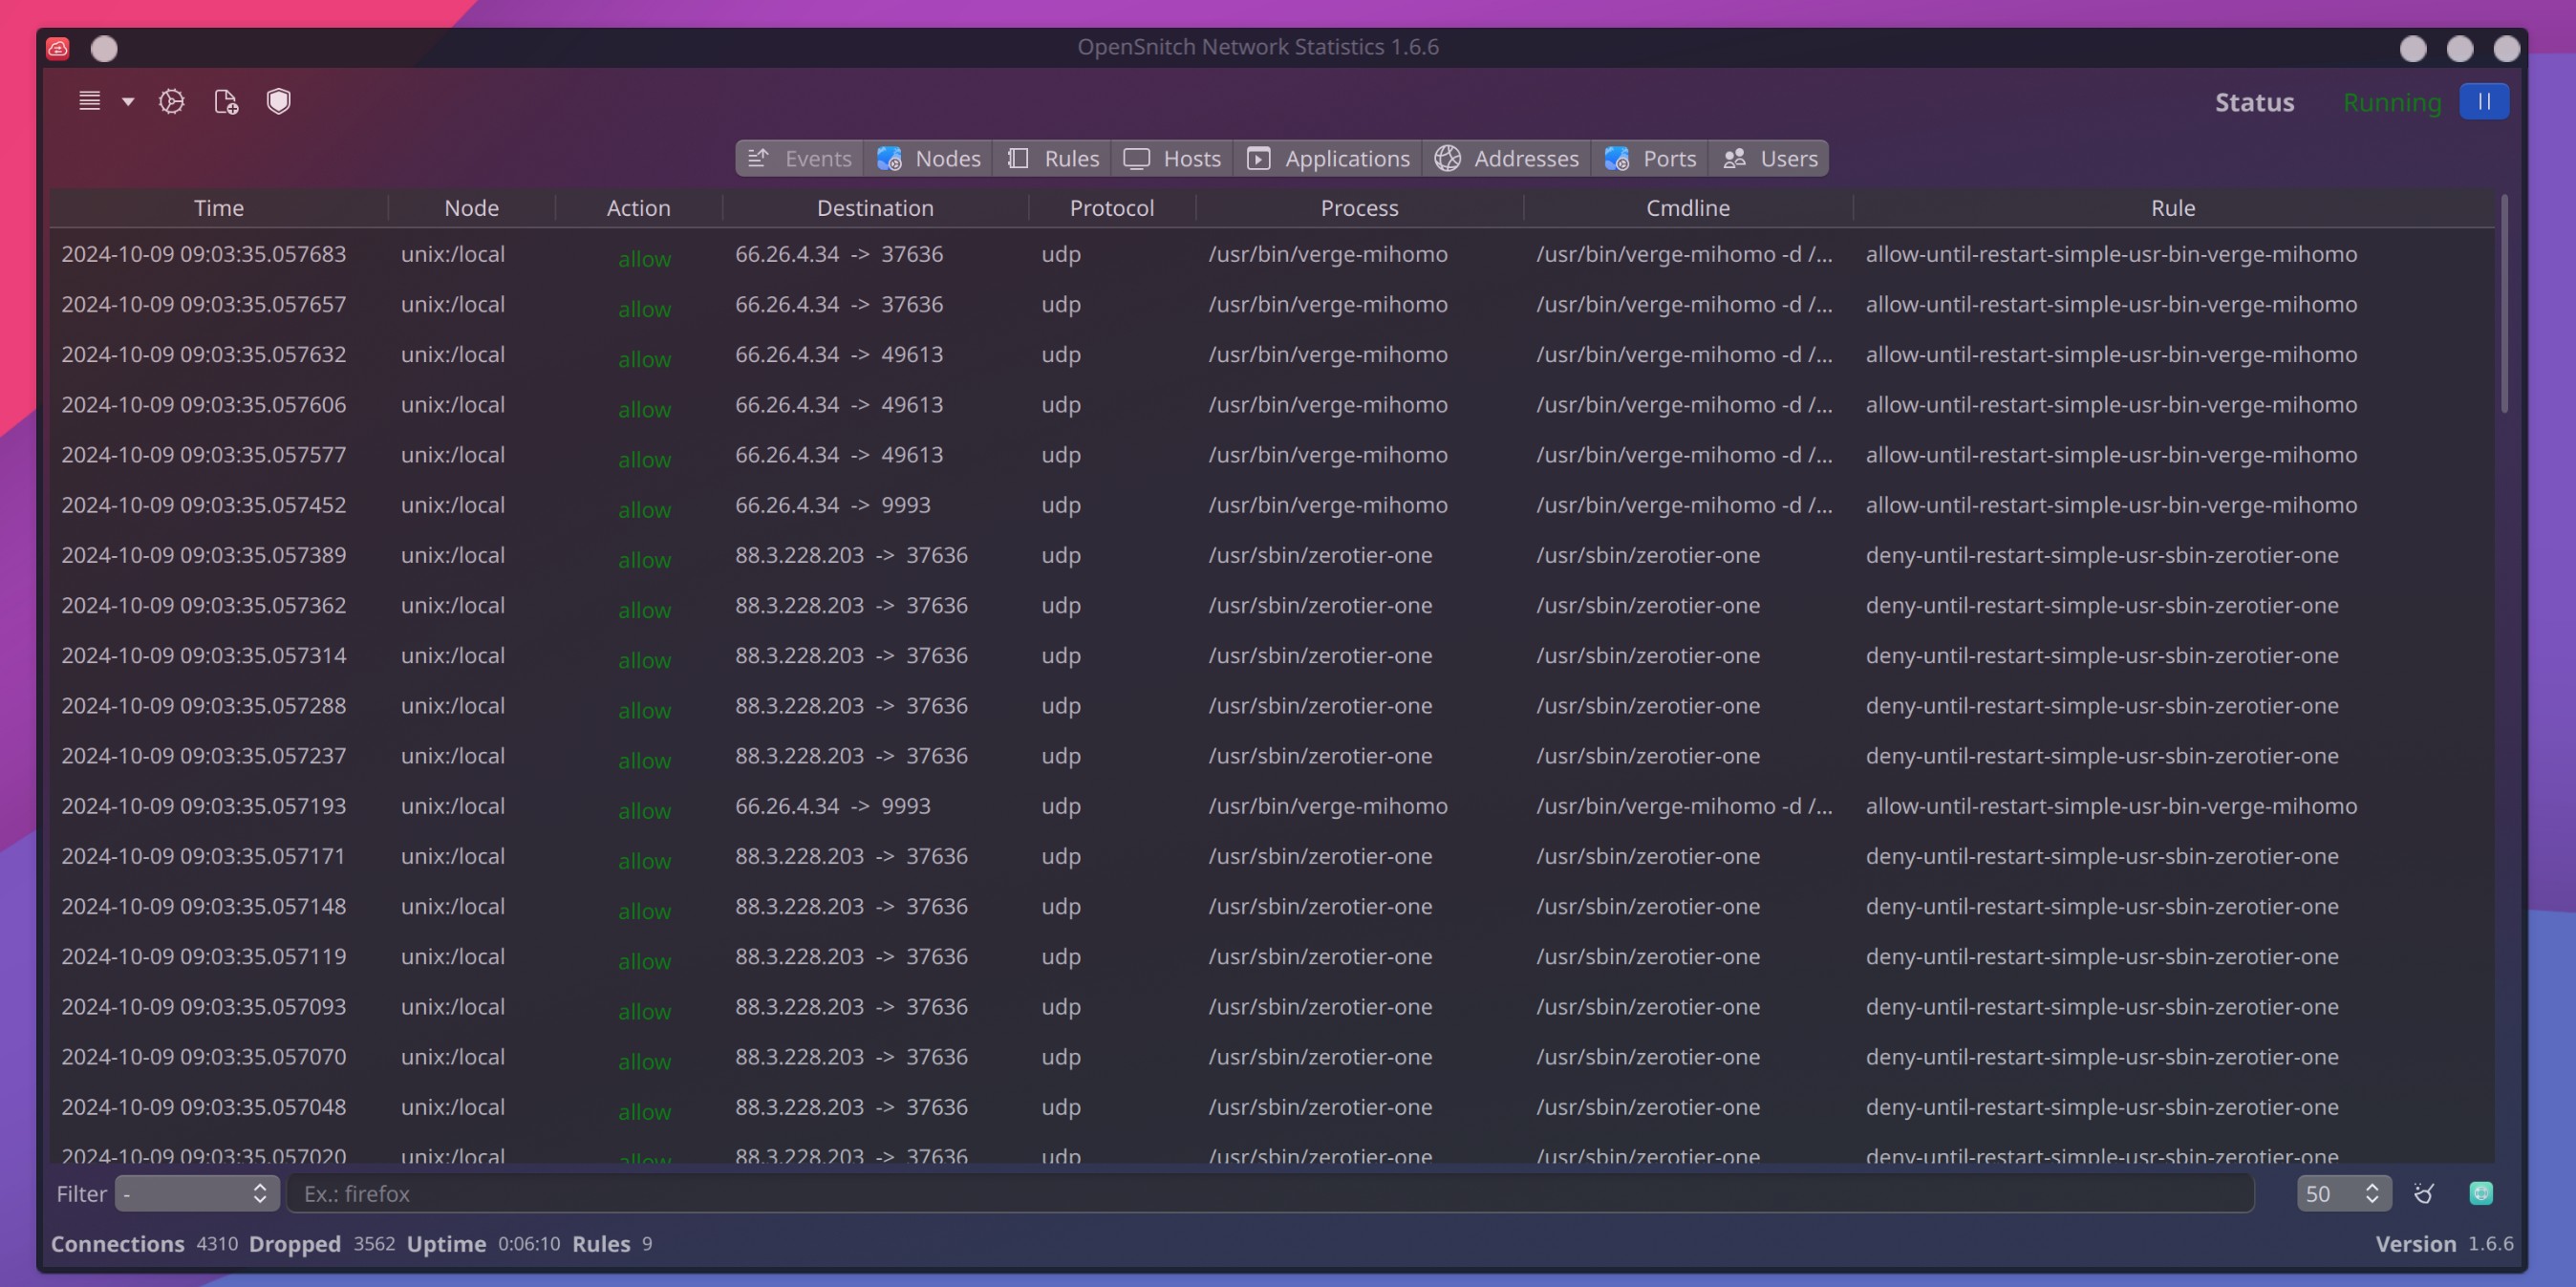Click deny rule name in row 09:03:35.057237
Viewport: 2576px width, 1287px height.
click(x=2102, y=756)
